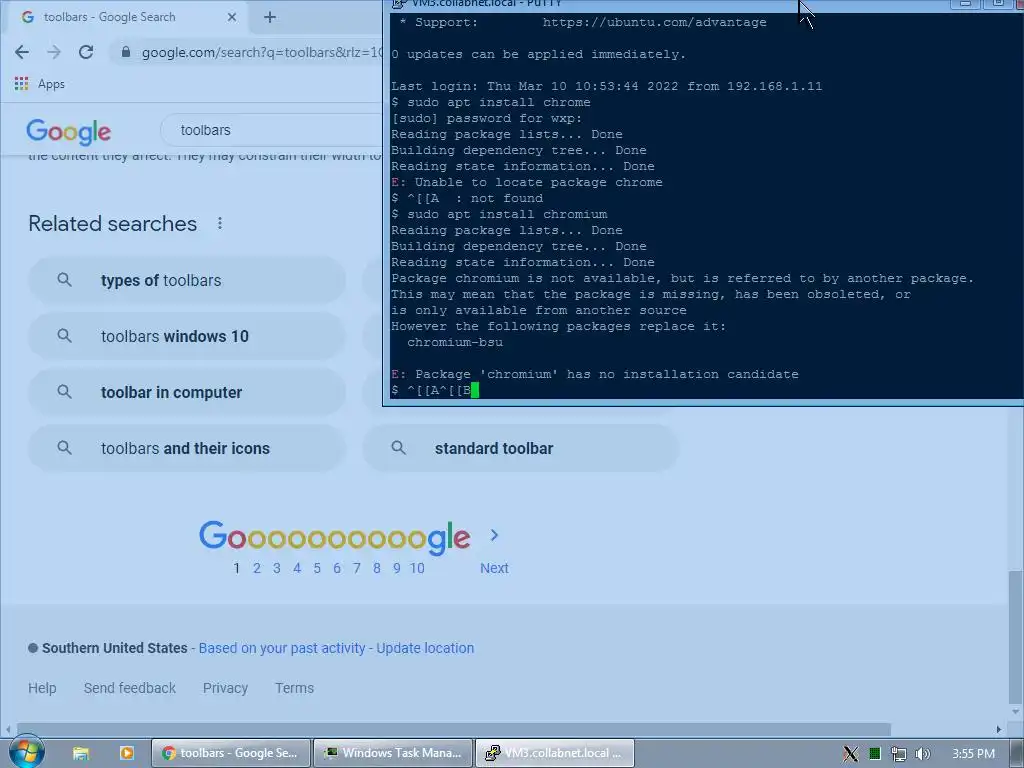This screenshot has width=1024, height=768.
Task: Open the Apps grid shortcut in bookmarks bar
Action: 39,84
